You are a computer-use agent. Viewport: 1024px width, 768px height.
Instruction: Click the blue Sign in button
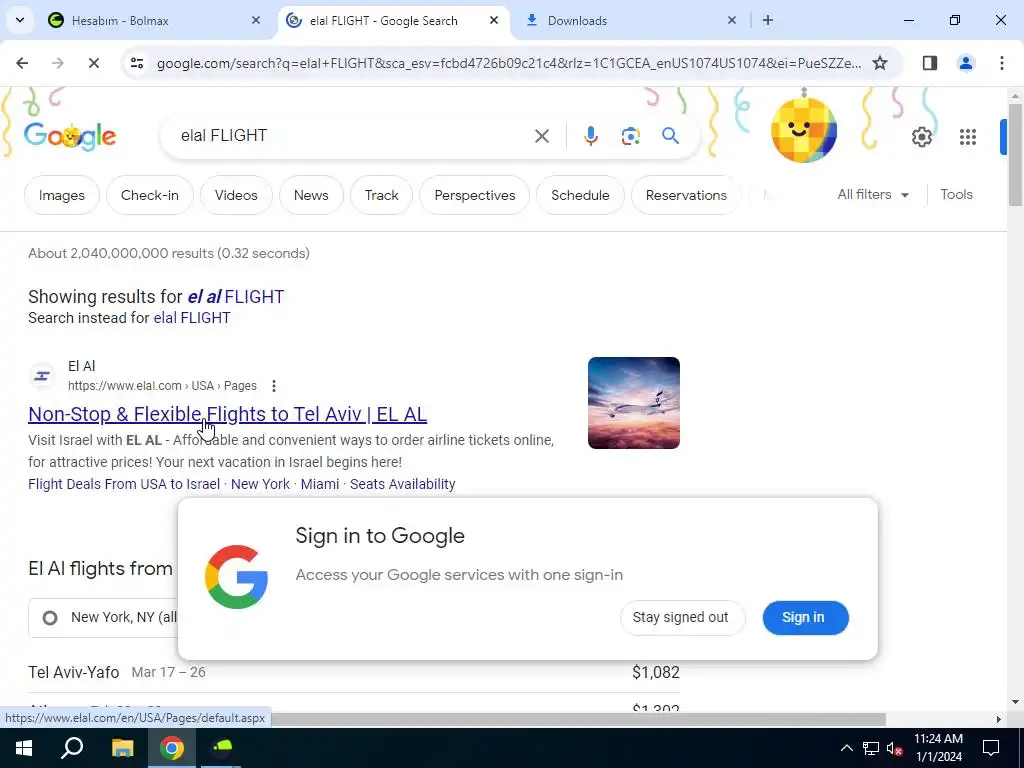804,617
